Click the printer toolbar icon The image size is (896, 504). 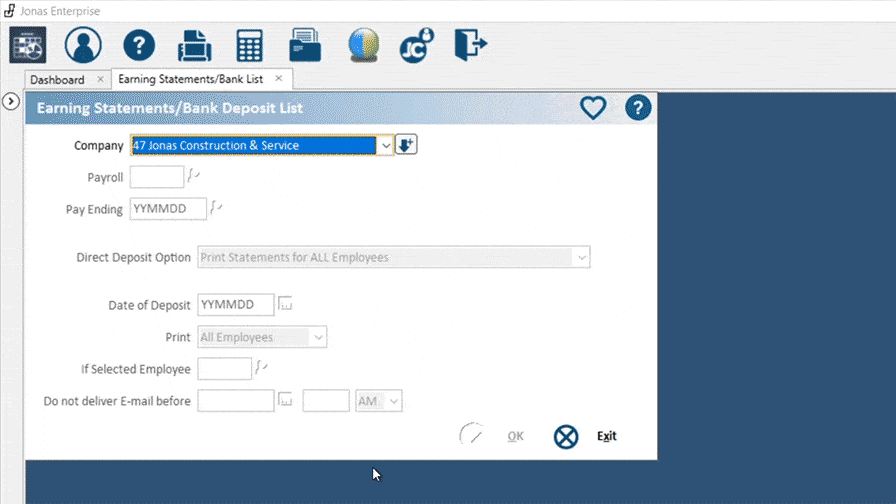(x=194, y=45)
